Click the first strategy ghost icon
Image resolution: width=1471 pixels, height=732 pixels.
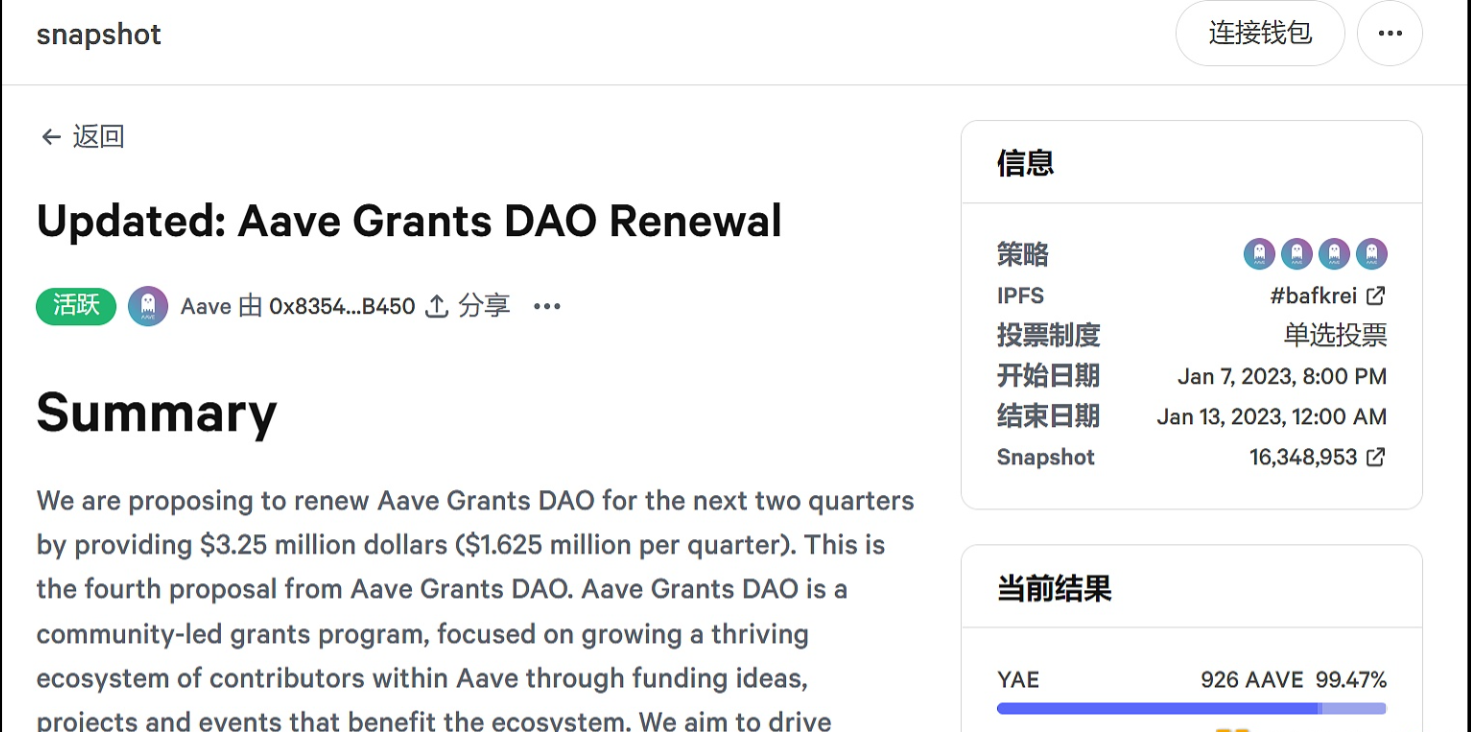pyautogui.click(x=1259, y=254)
